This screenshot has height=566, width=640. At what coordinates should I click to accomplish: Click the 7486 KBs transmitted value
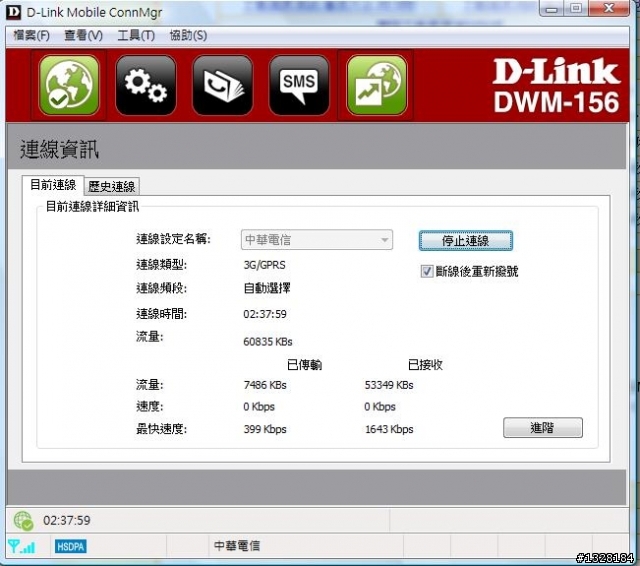(265, 385)
